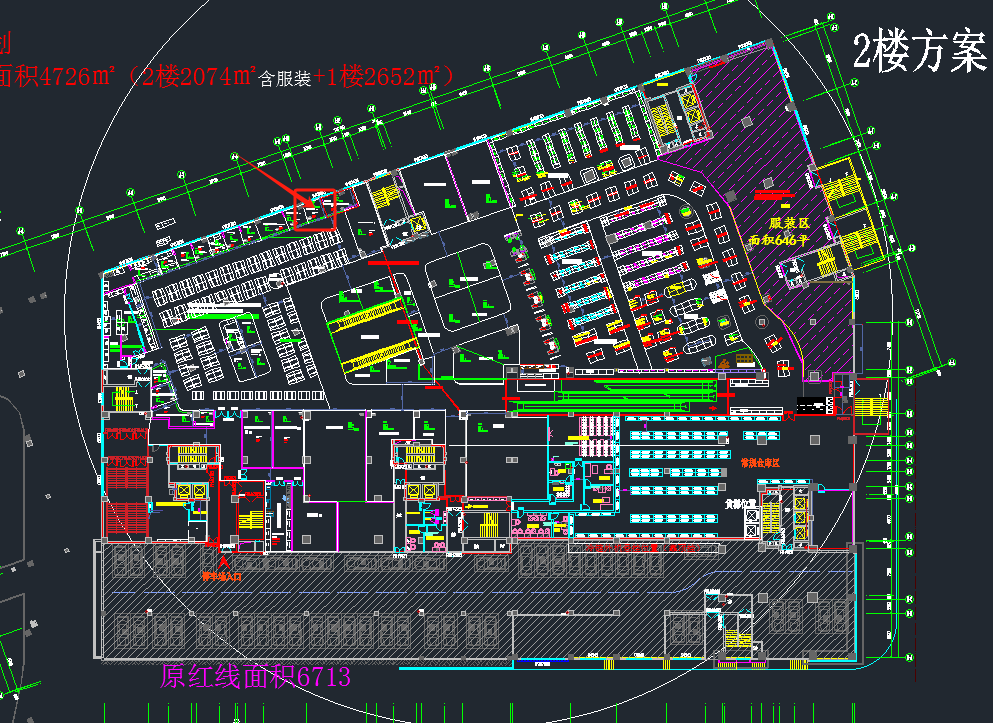
Task: Click the red 1楼2652㎡ area text
Action: [392, 75]
